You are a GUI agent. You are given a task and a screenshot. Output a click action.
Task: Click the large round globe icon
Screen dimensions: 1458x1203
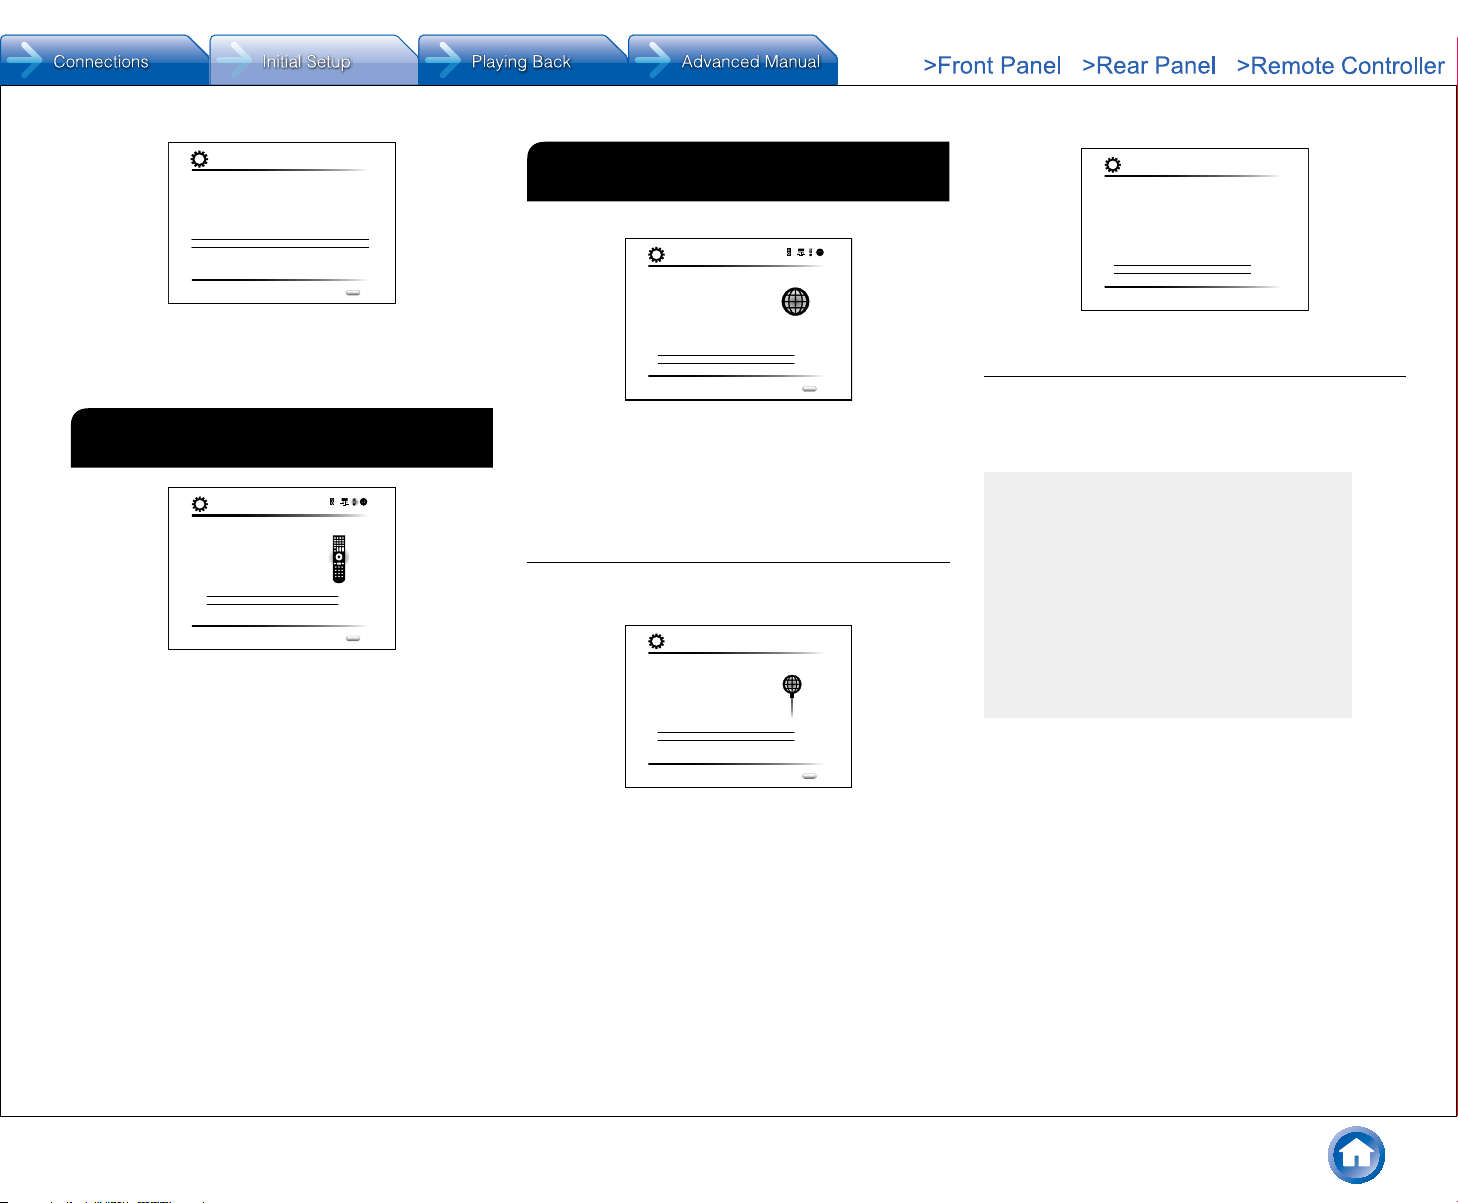[795, 302]
